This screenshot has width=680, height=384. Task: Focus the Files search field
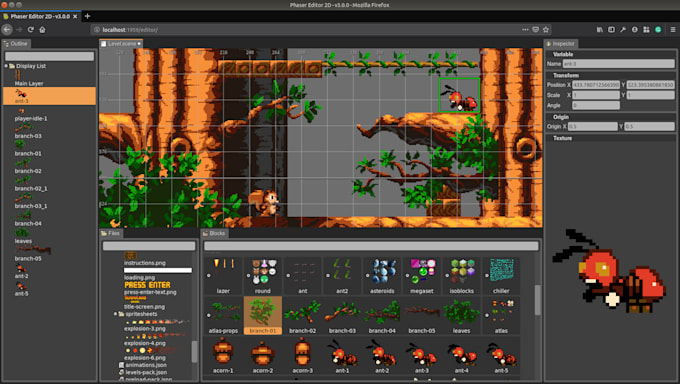(149, 246)
